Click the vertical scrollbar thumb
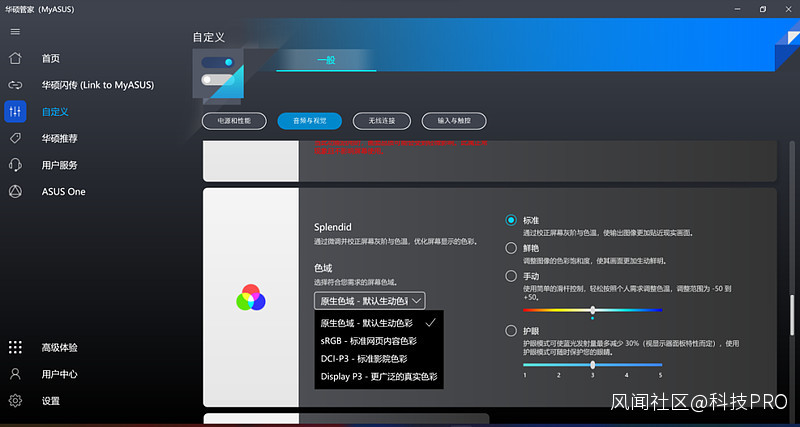This screenshot has width=800, height=427. (792, 315)
